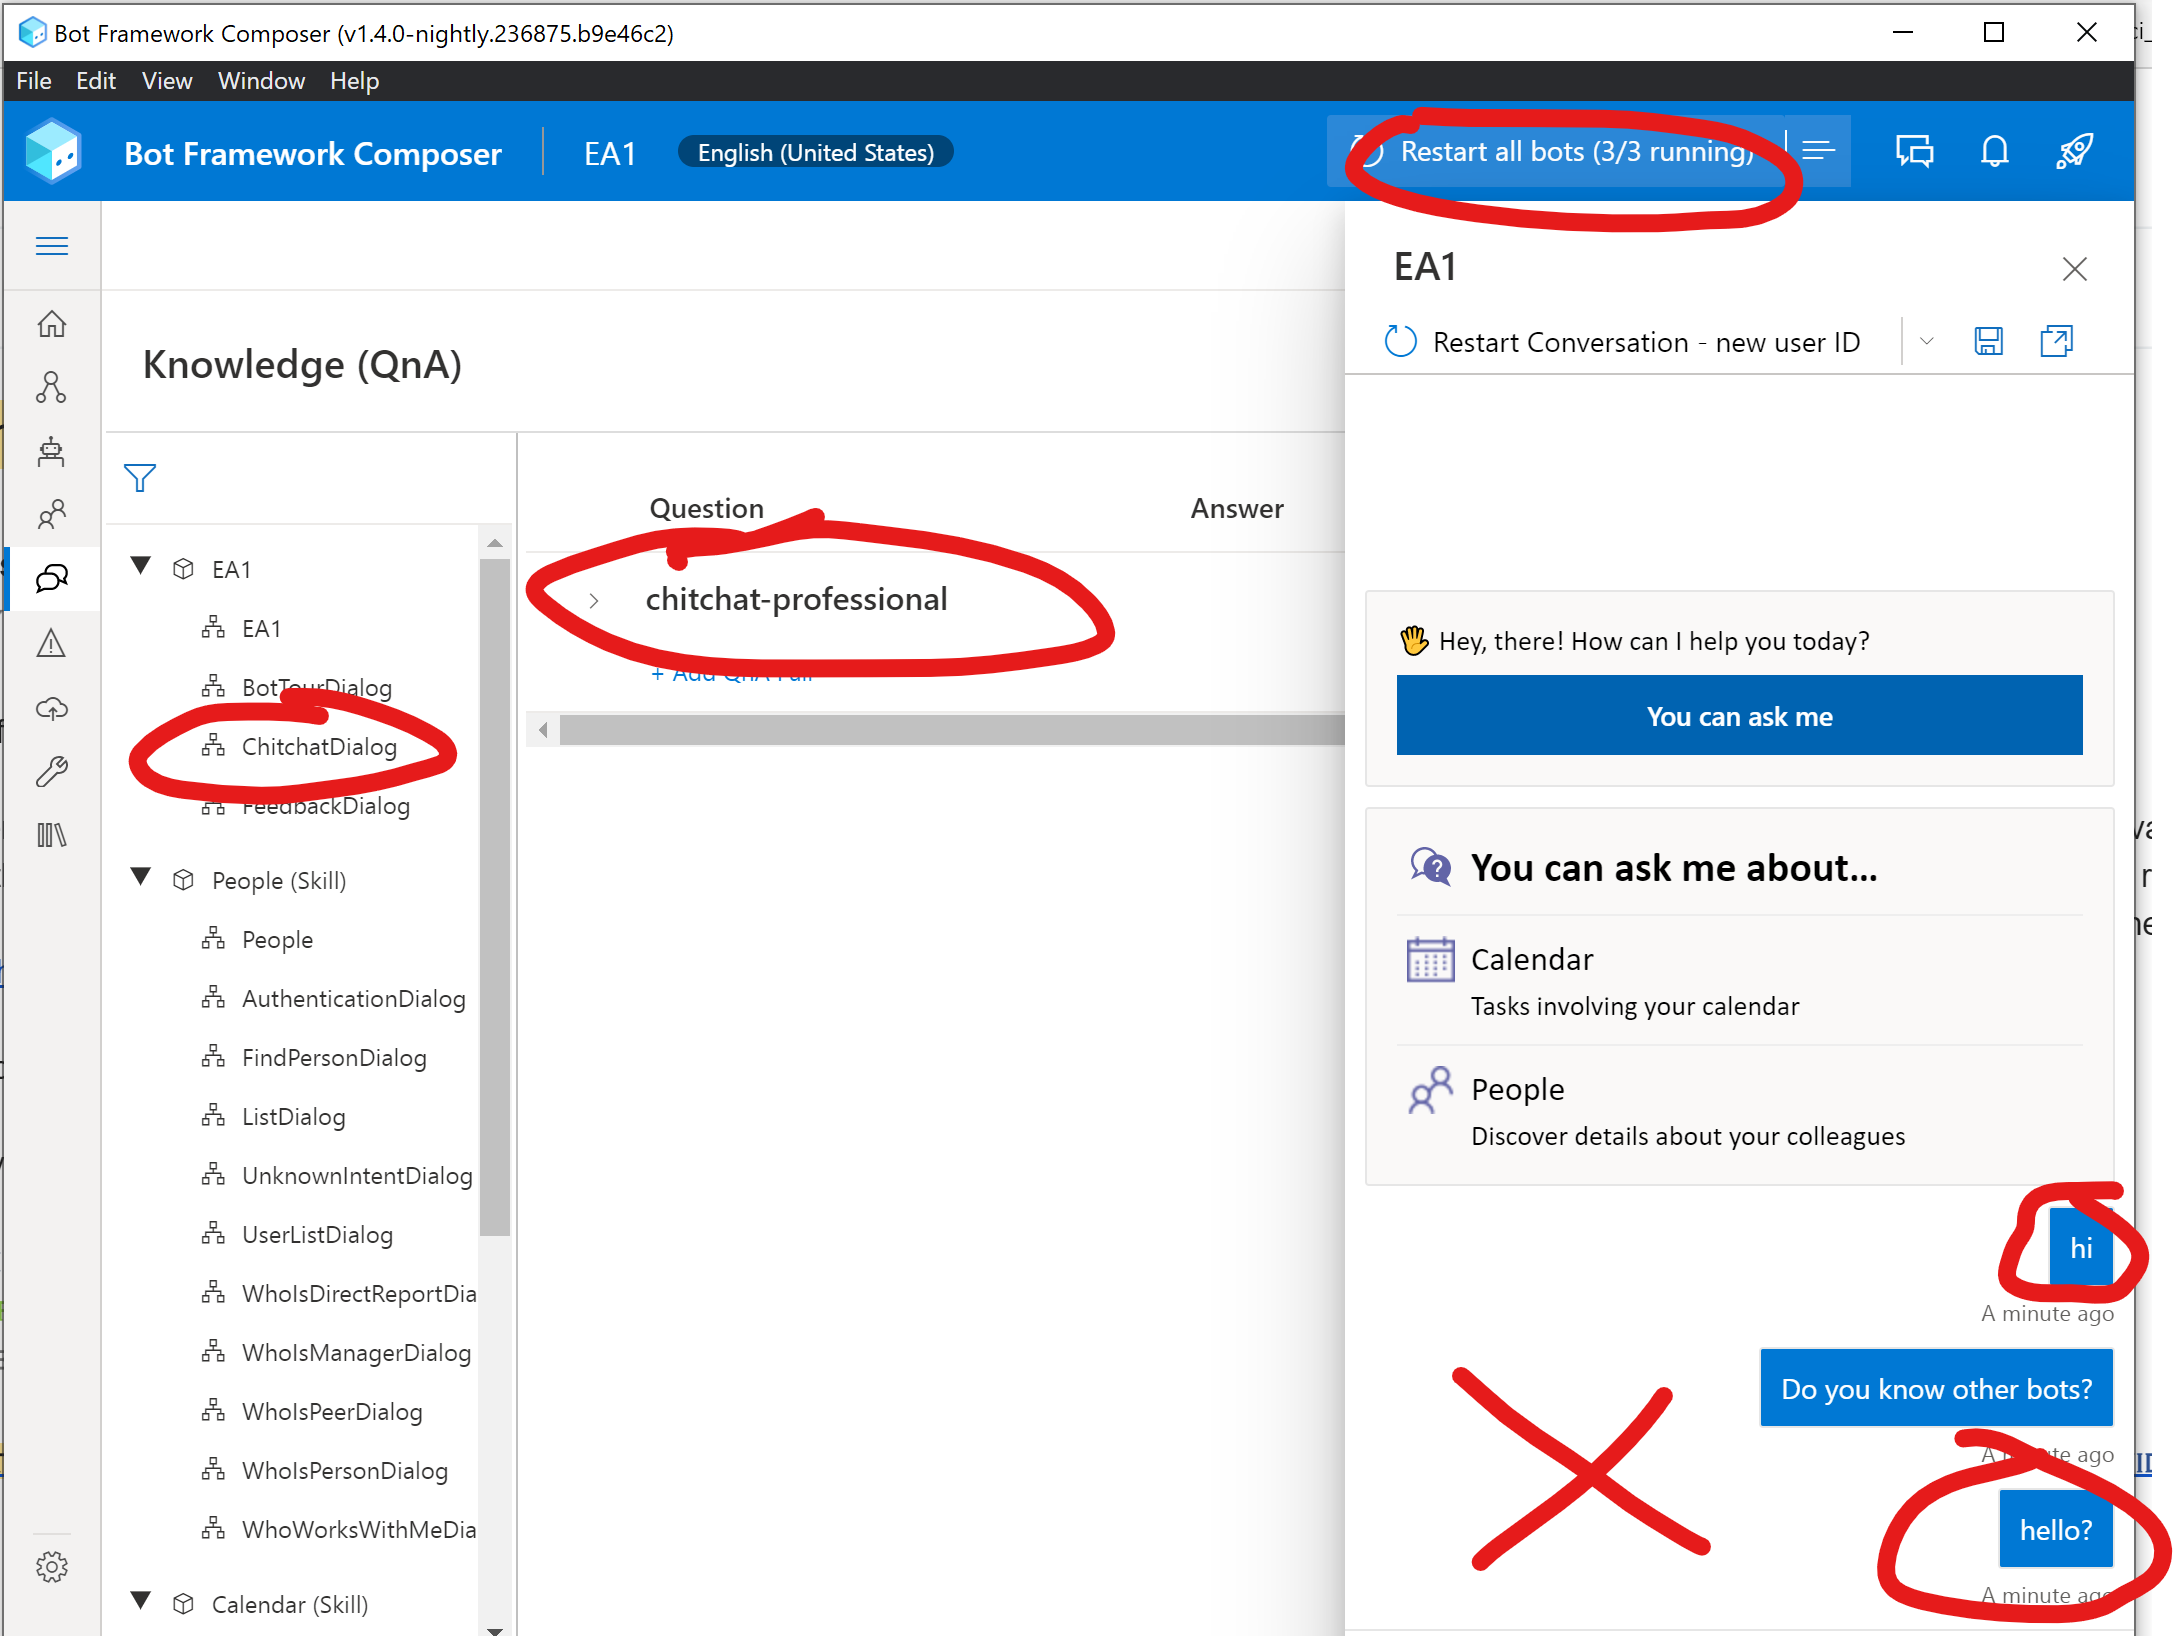Screen dimensions: 2176x1636
Task: Select the Create/flow design icon
Action: 52,388
